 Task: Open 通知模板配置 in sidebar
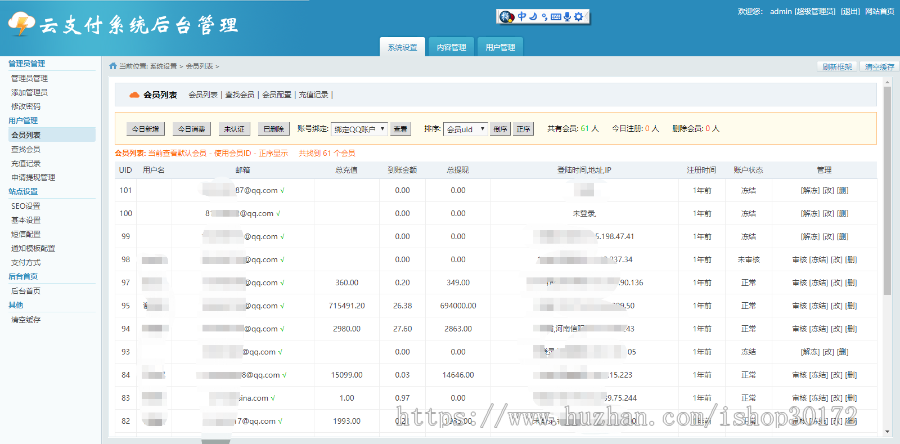point(33,249)
